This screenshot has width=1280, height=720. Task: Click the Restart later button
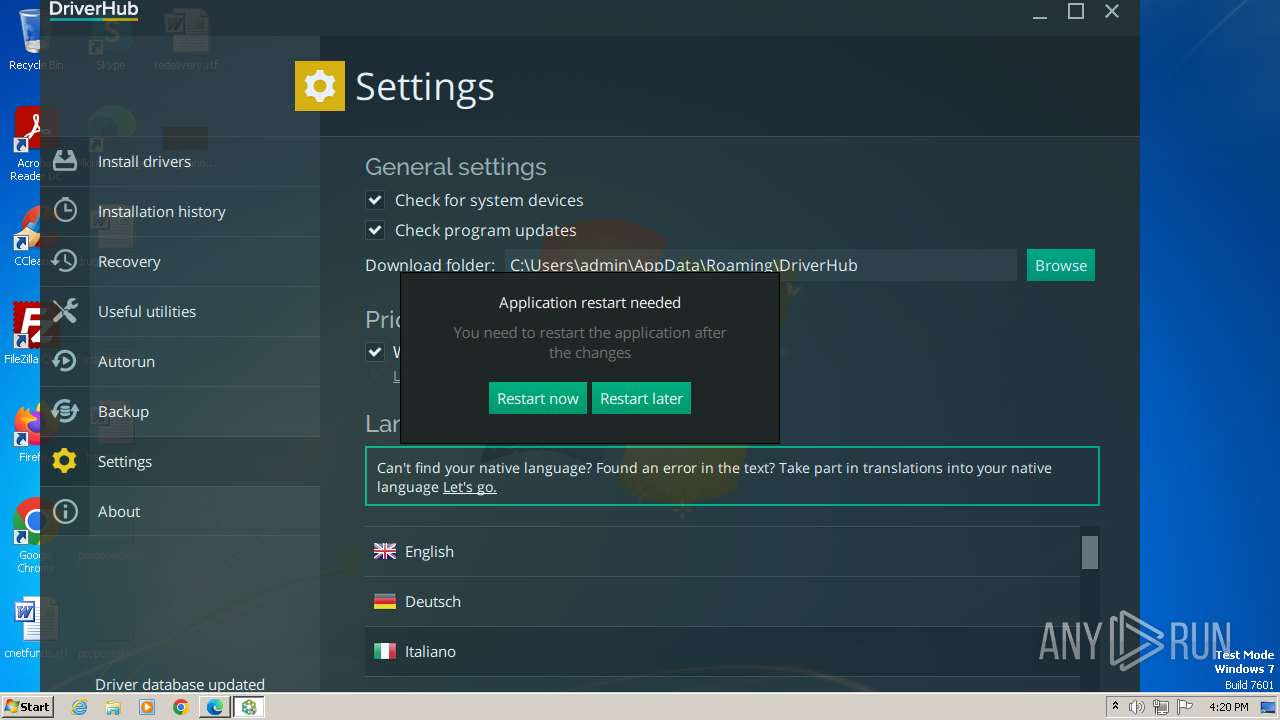coord(641,398)
